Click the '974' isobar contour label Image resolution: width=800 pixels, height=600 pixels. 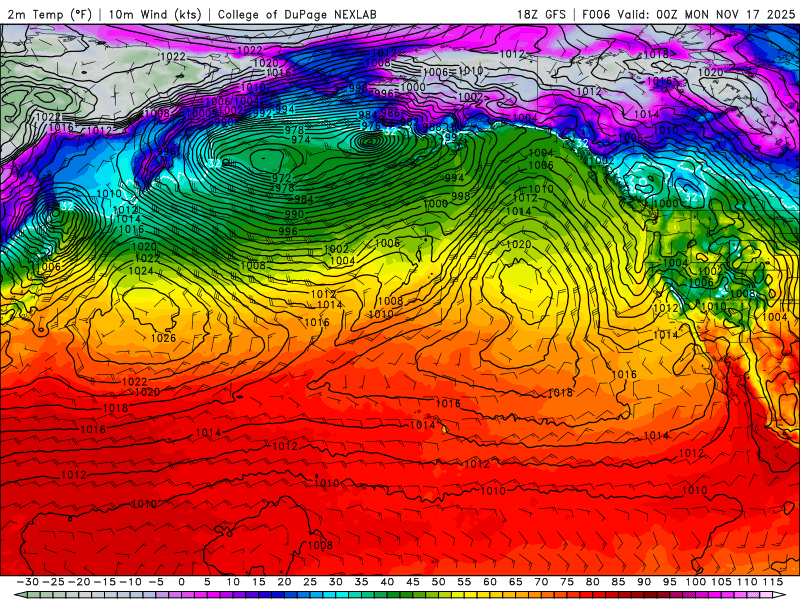(x=301, y=139)
